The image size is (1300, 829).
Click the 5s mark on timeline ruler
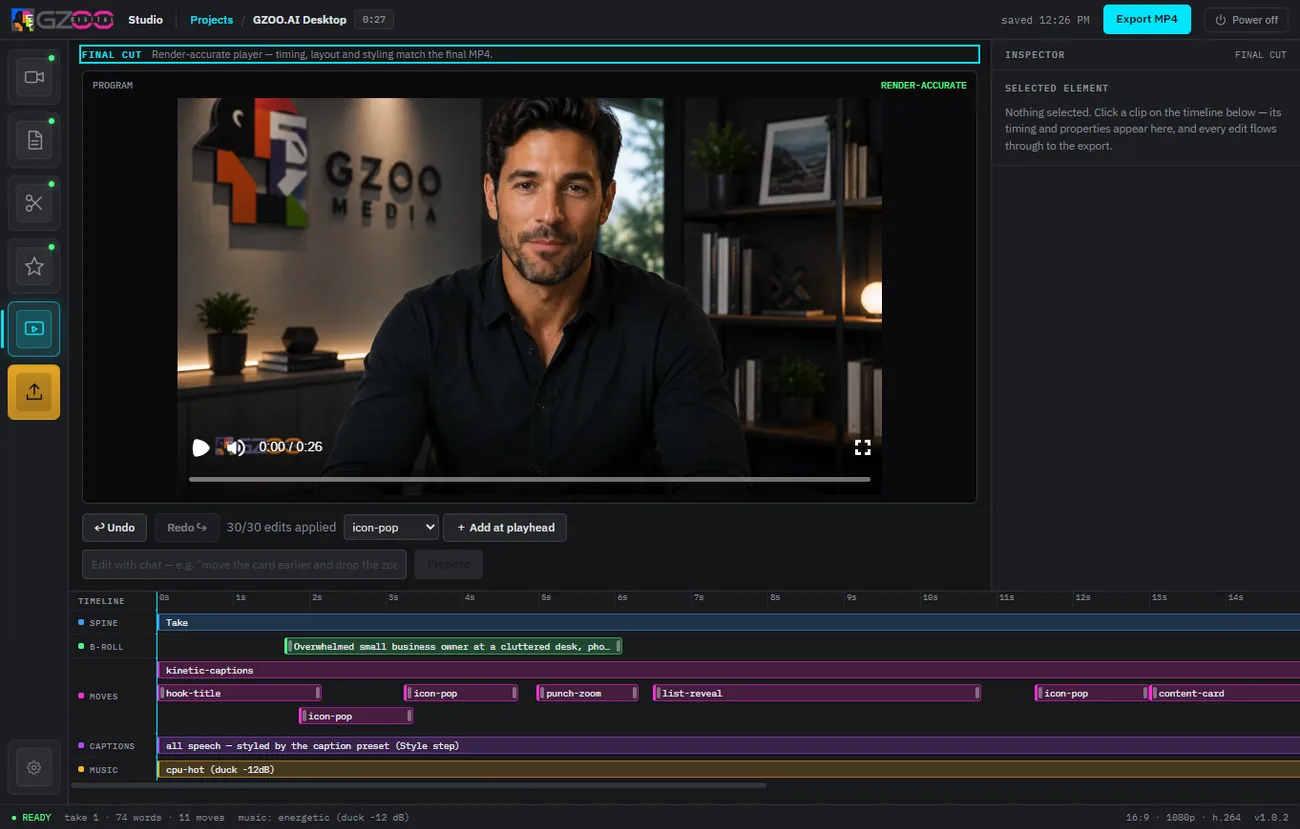546,597
